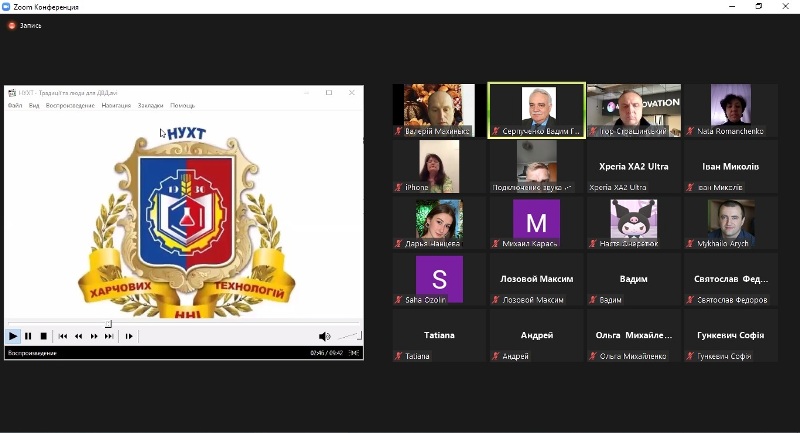Viewport: 800px width, 433px height.
Task: Minimize the media player window
Action: (x=307, y=92)
